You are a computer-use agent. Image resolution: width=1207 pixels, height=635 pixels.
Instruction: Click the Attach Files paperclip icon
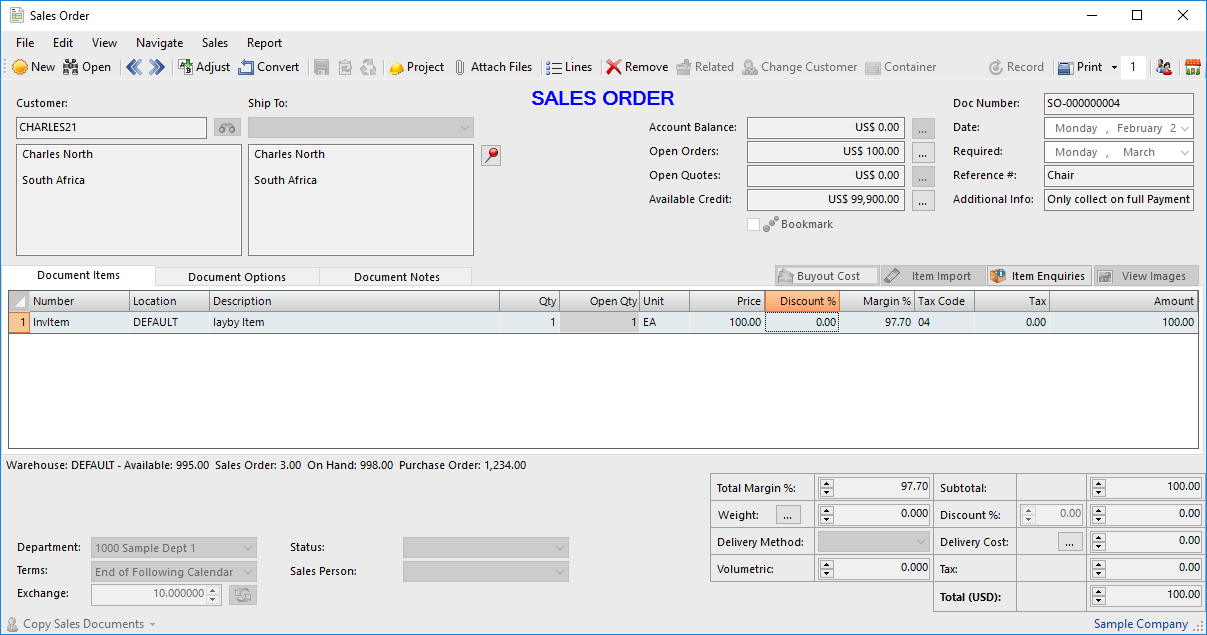(x=460, y=67)
